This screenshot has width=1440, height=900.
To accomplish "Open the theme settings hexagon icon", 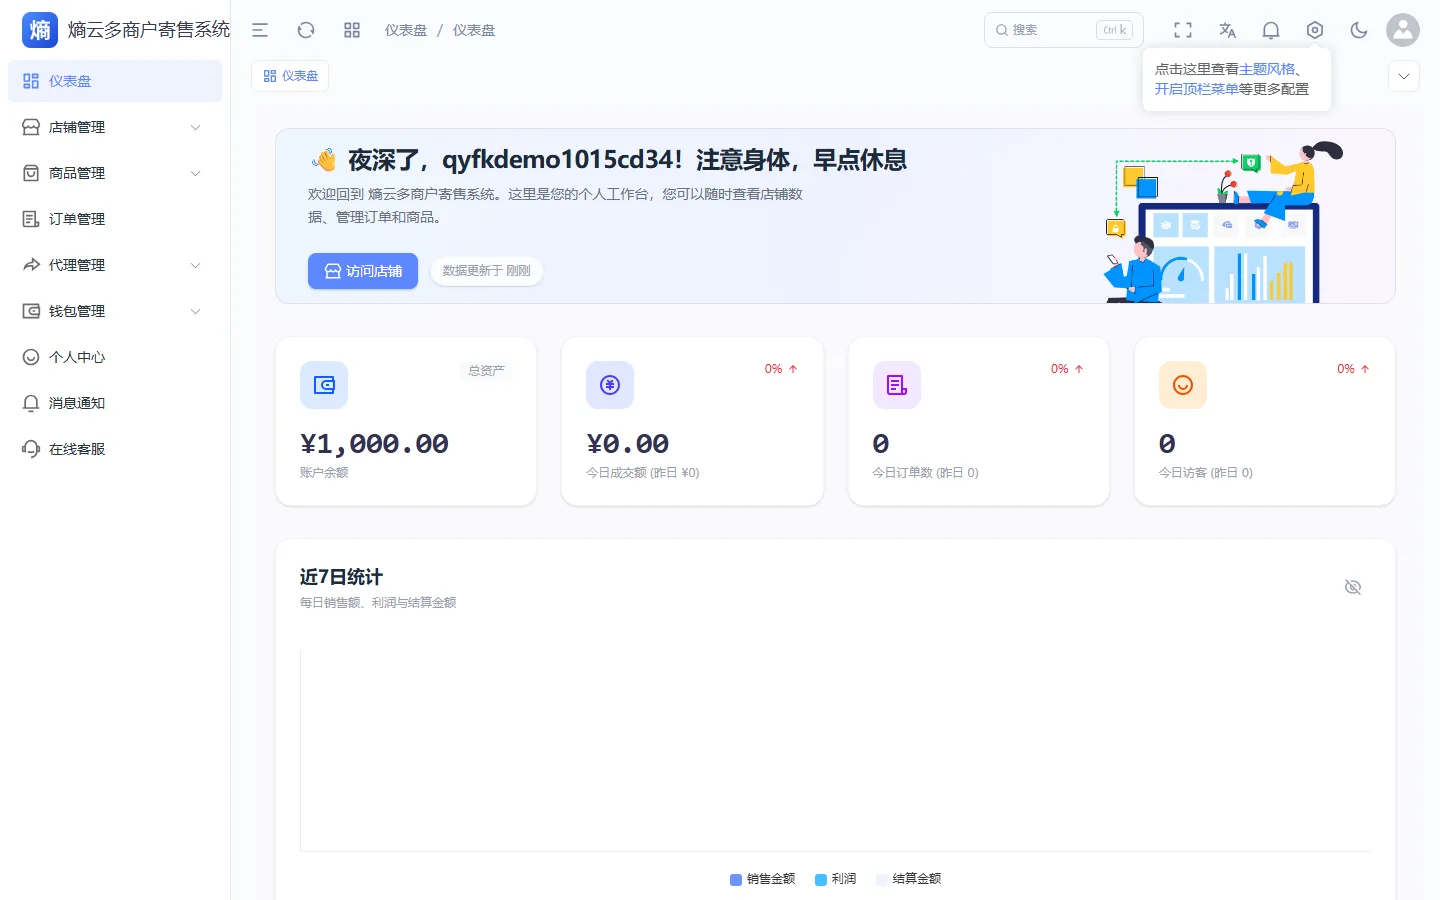I will point(1315,30).
